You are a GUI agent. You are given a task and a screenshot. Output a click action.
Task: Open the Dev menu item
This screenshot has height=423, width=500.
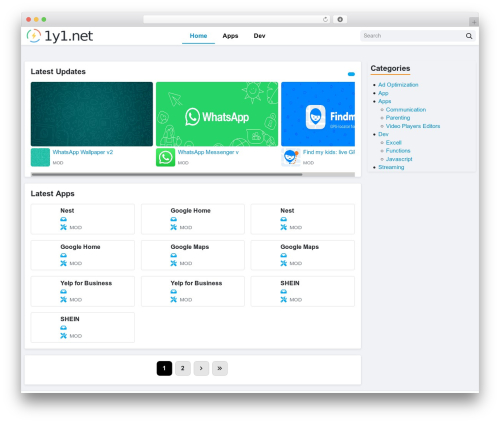[x=259, y=36]
